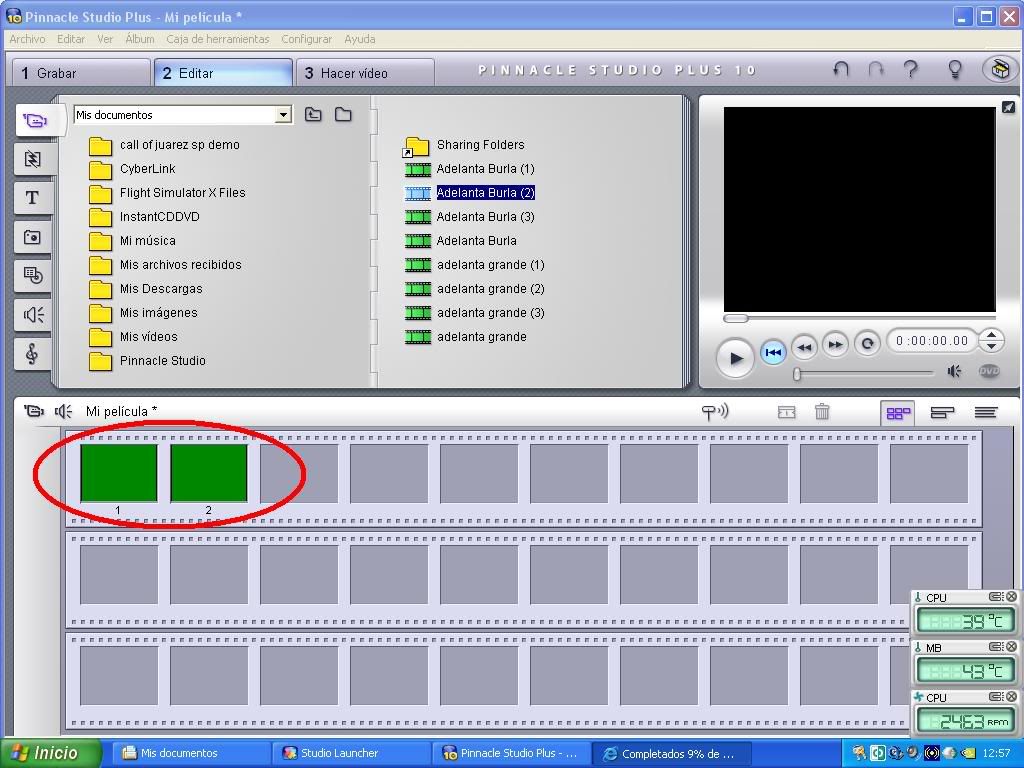Open the music album tab
The height and width of the screenshot is (768, 1024).
pos(33,354)
